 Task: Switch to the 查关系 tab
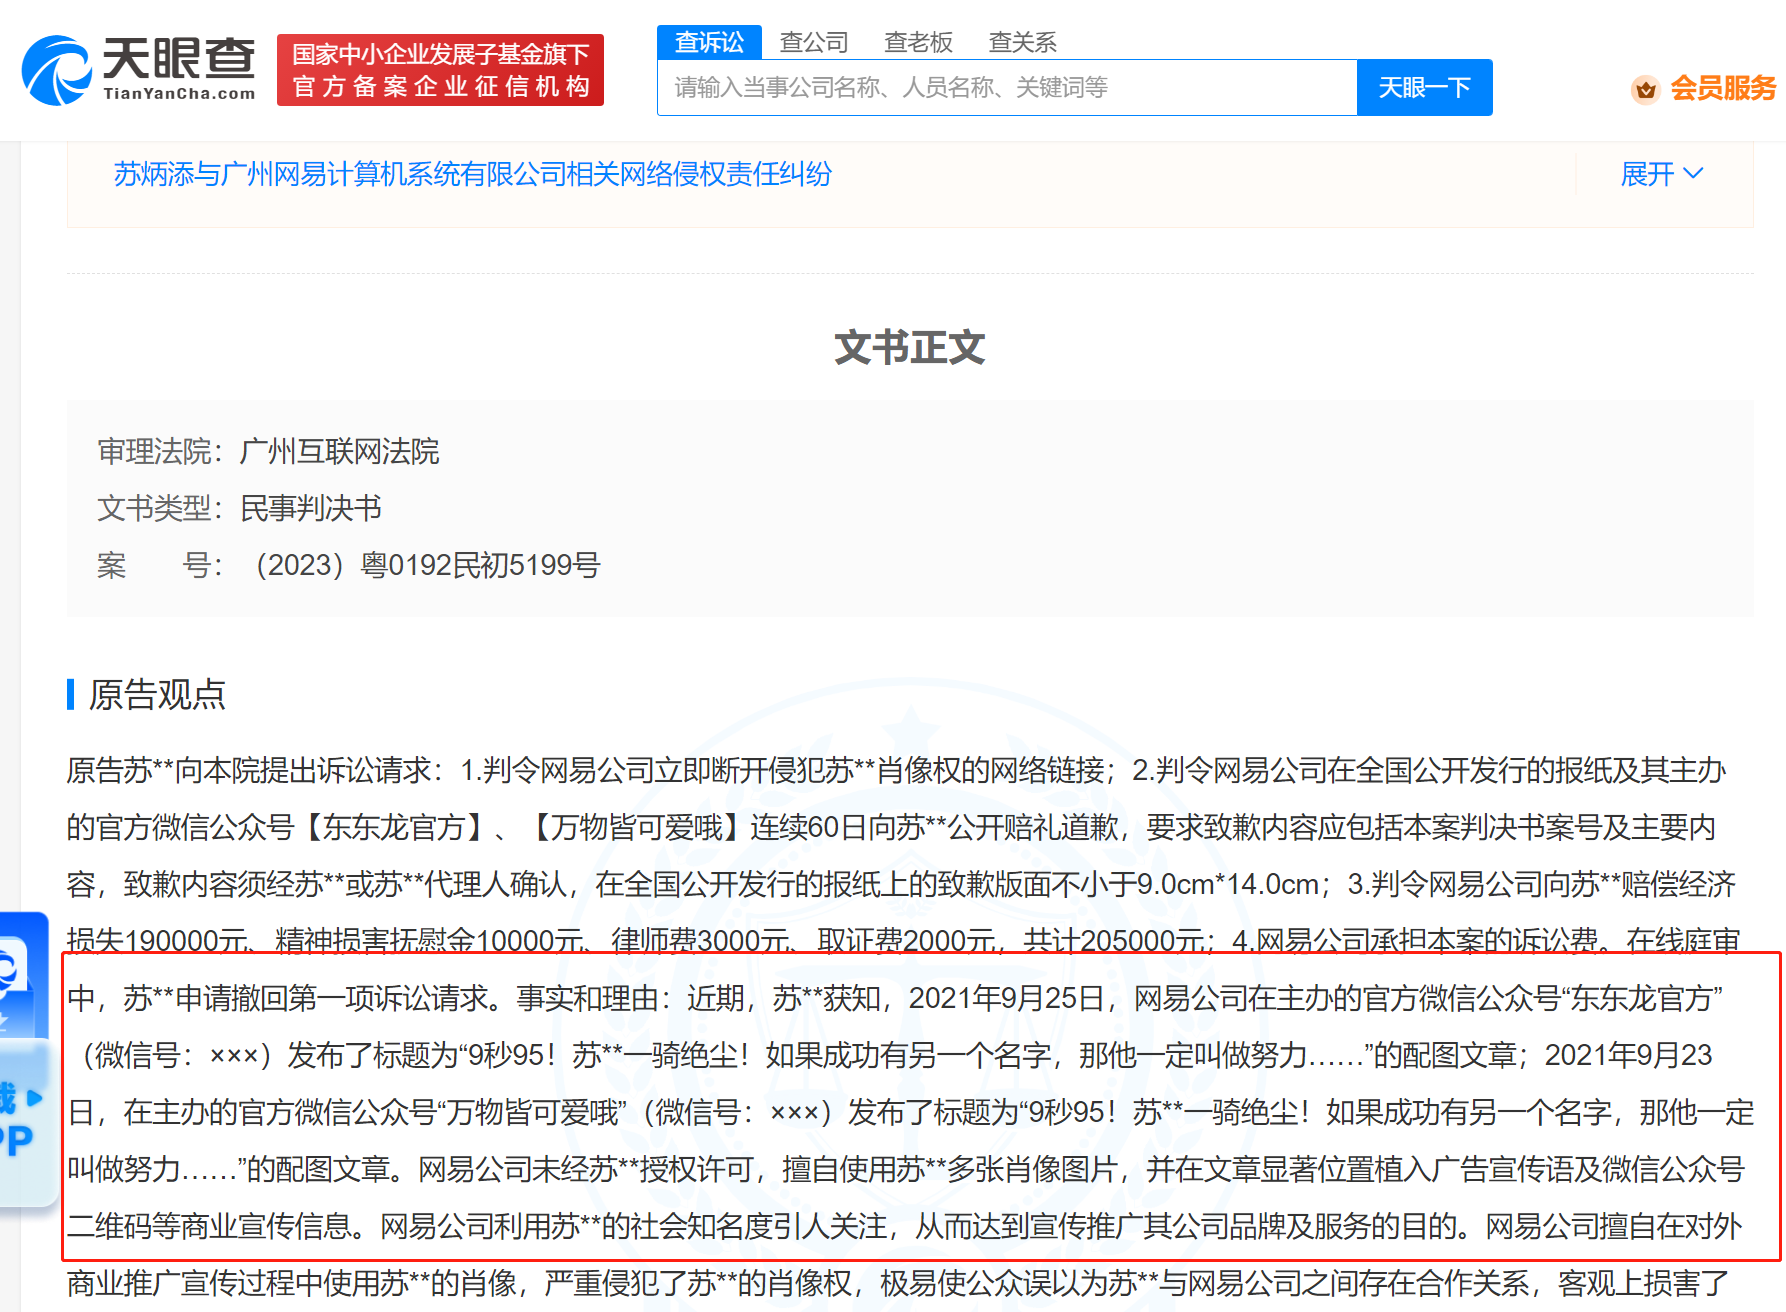(1022, 42)
